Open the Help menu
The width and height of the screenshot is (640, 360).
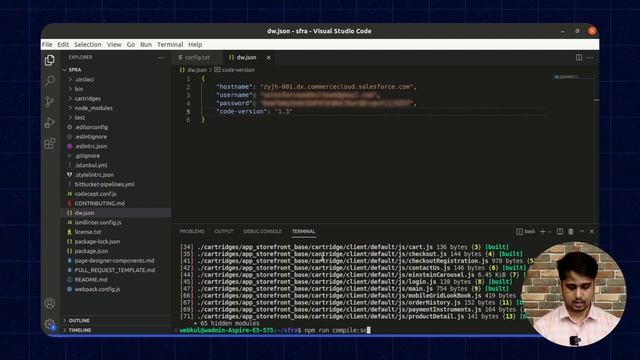click(x=195, y=44)
